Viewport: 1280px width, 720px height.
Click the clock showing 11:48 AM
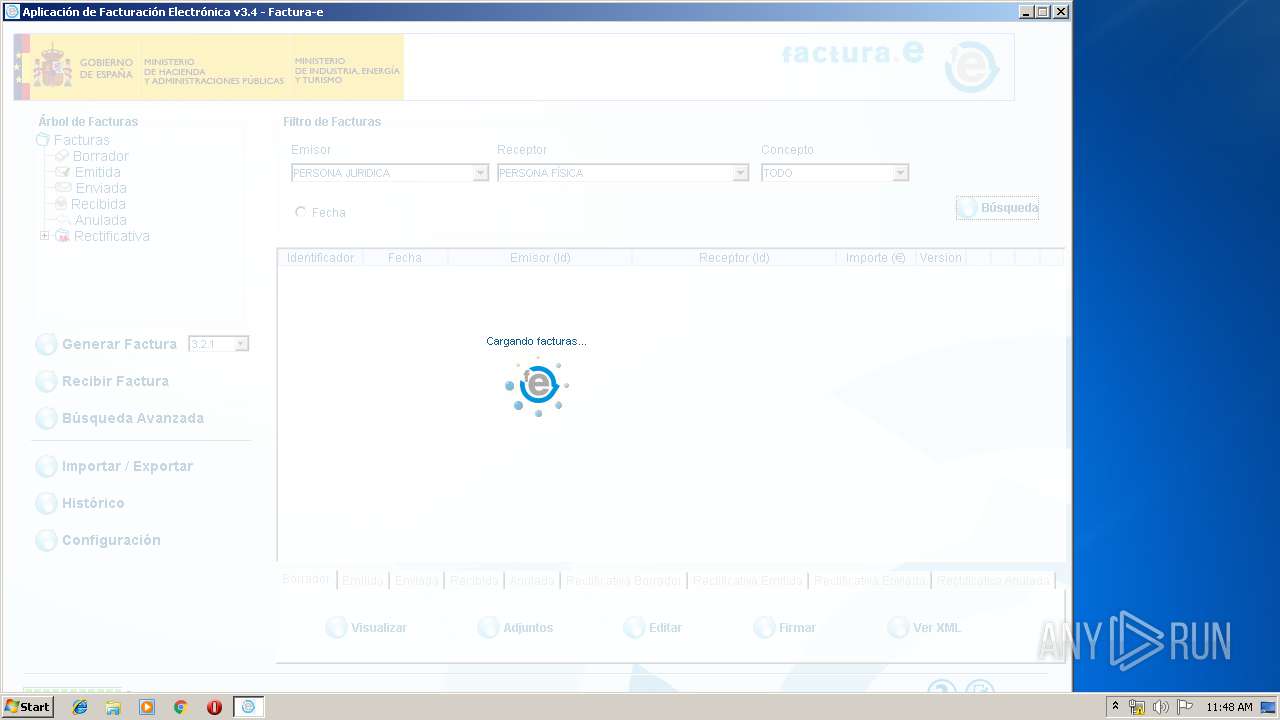1229,707
